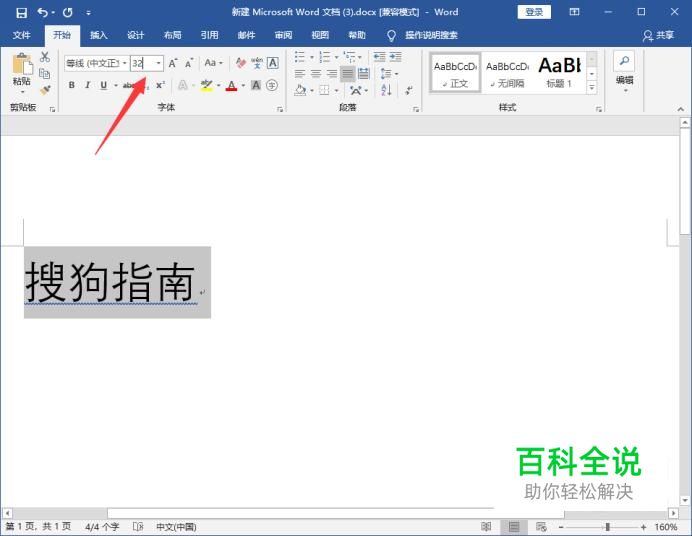The width and height of the screenshot is (692, 536).
Task: Expand the numbering list dropdown arrow
Action: coord(336,57)
